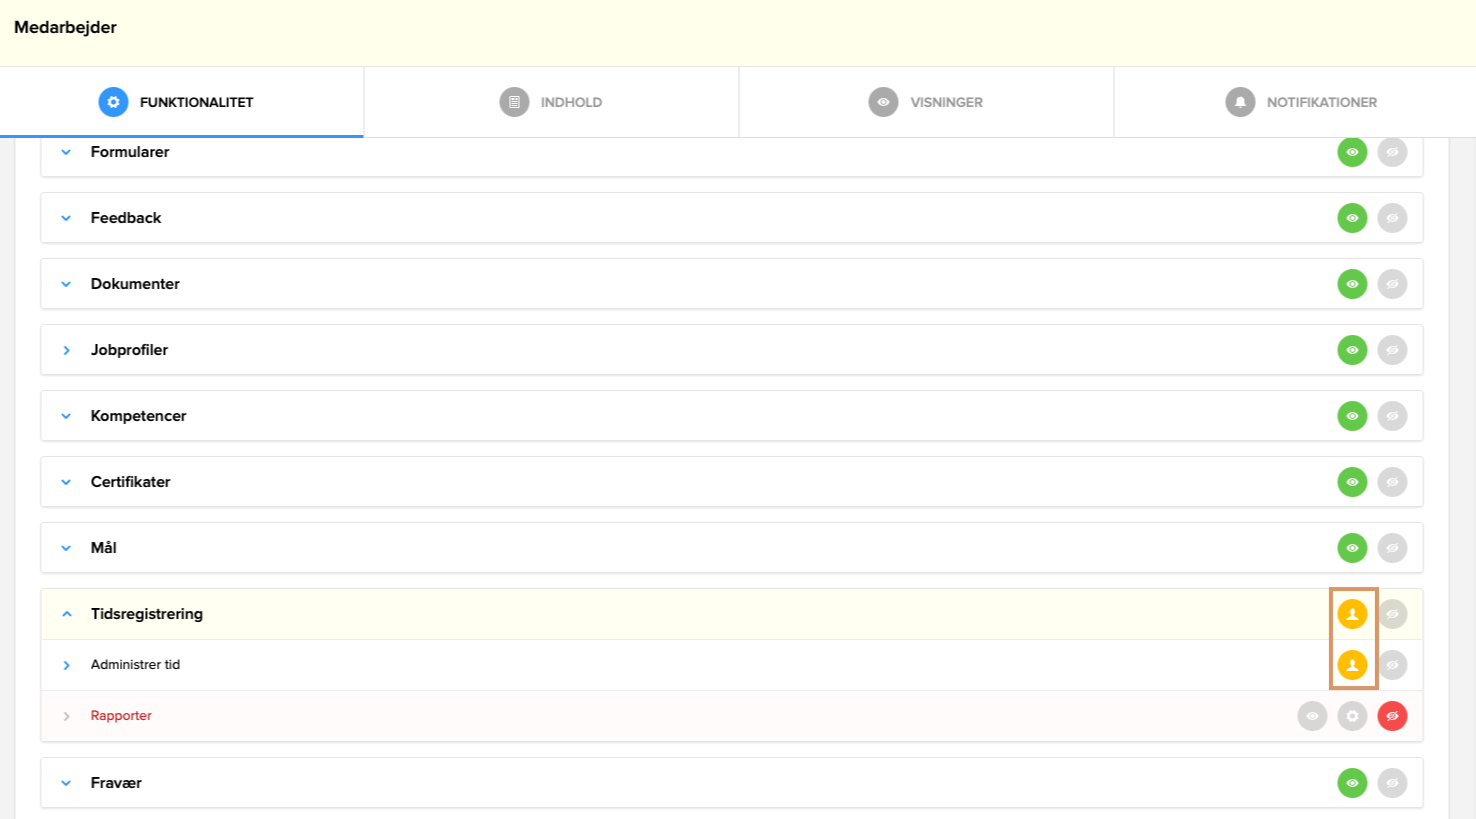Expand the Administrer tid sub-item
The width and height of the screenshot is (1476, 819).
tap(67, 665)
